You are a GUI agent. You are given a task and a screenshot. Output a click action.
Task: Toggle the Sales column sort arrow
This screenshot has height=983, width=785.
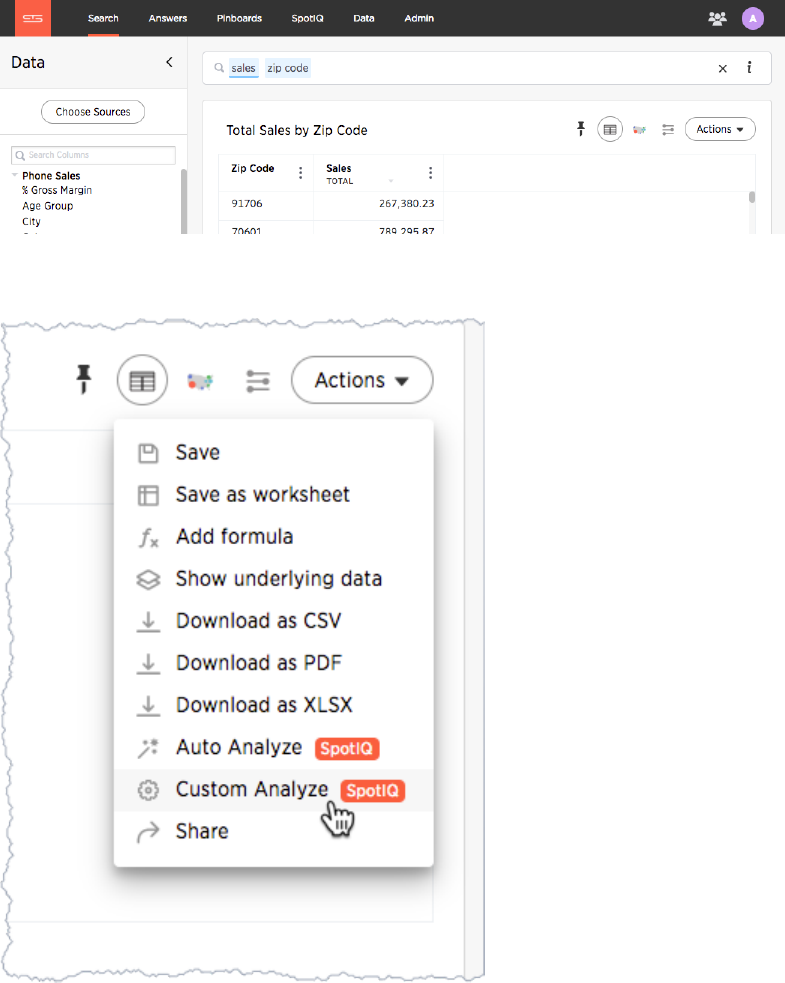pos(391,181)
